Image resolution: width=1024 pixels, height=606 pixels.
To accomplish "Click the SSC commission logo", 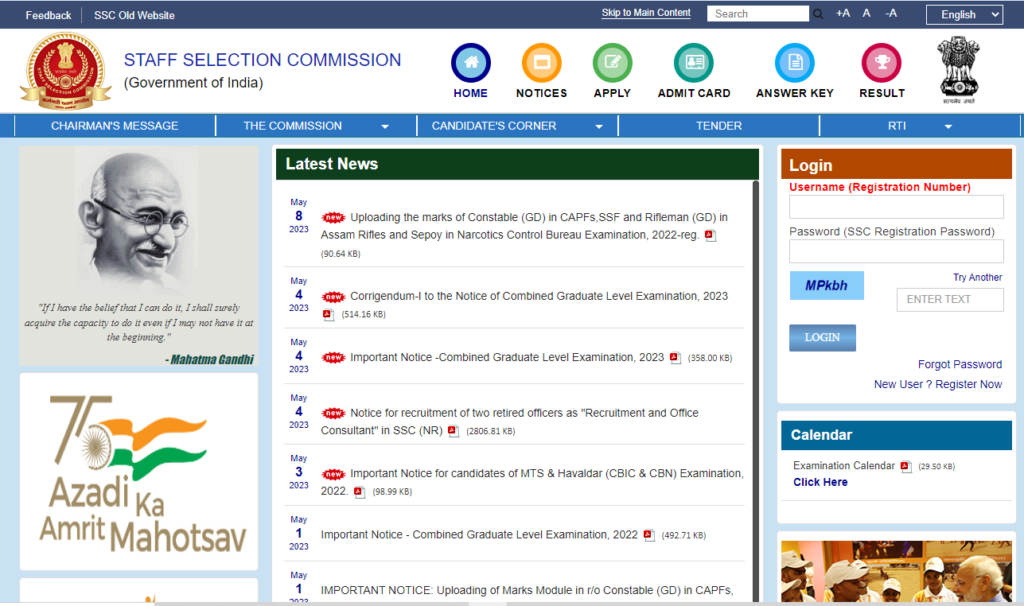I will (65, 70).
